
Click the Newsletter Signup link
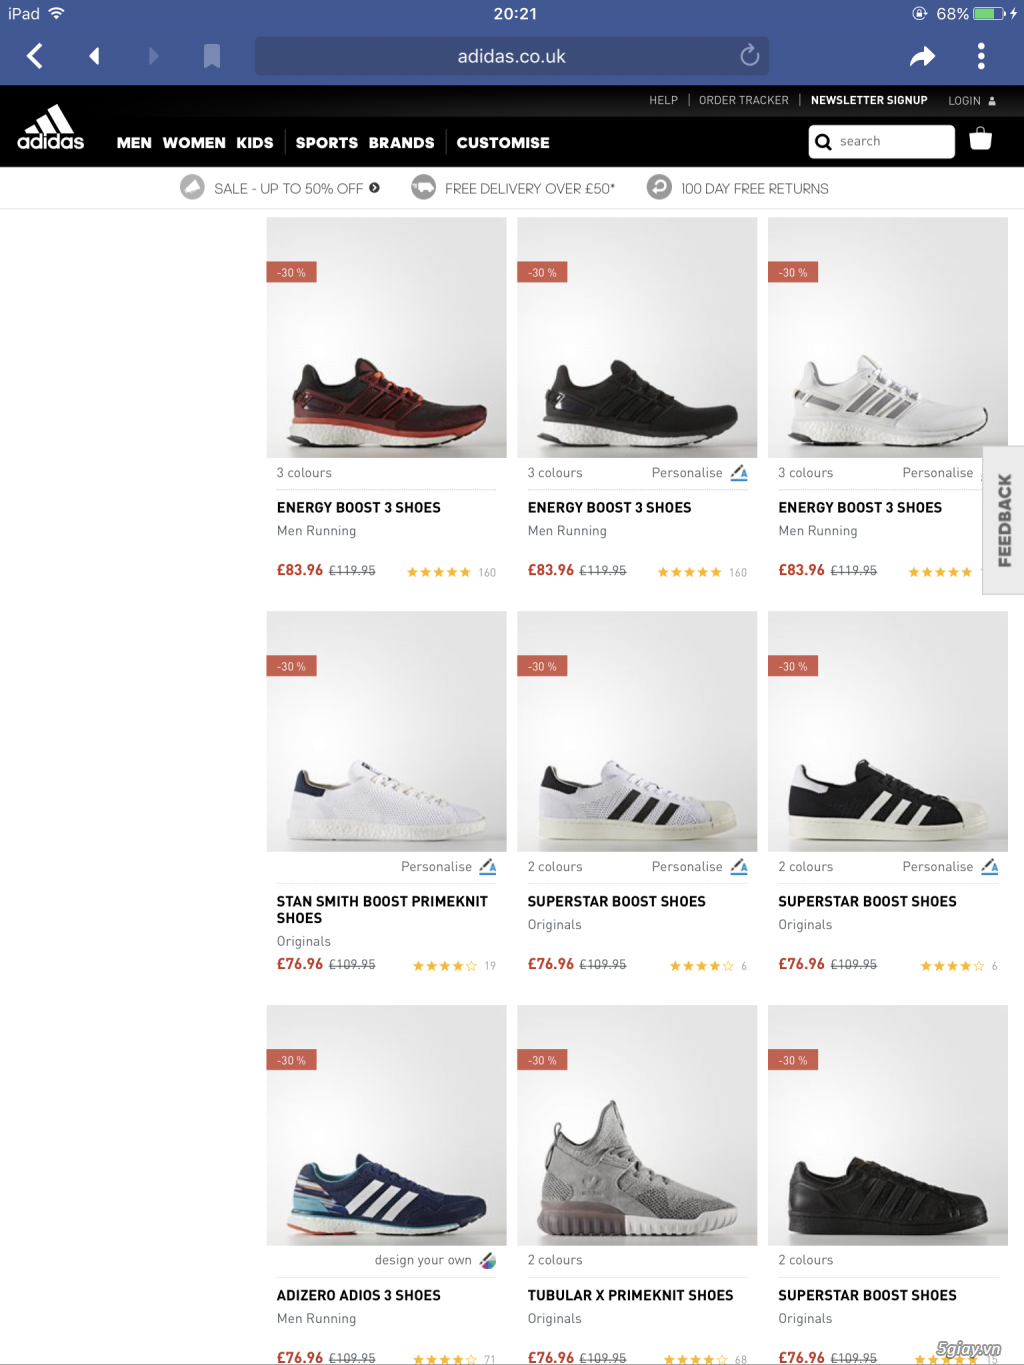(x=869, y=100)
